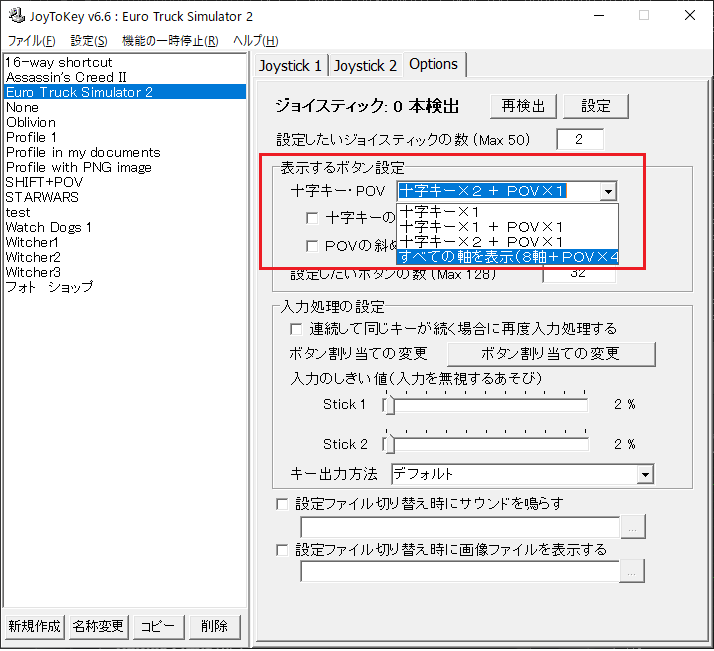Image resolution: width=714 pixels, height=651 pixels.
Task: Browse for sound file with ... button
Action: pyautogui.click(x=632, y=528)
